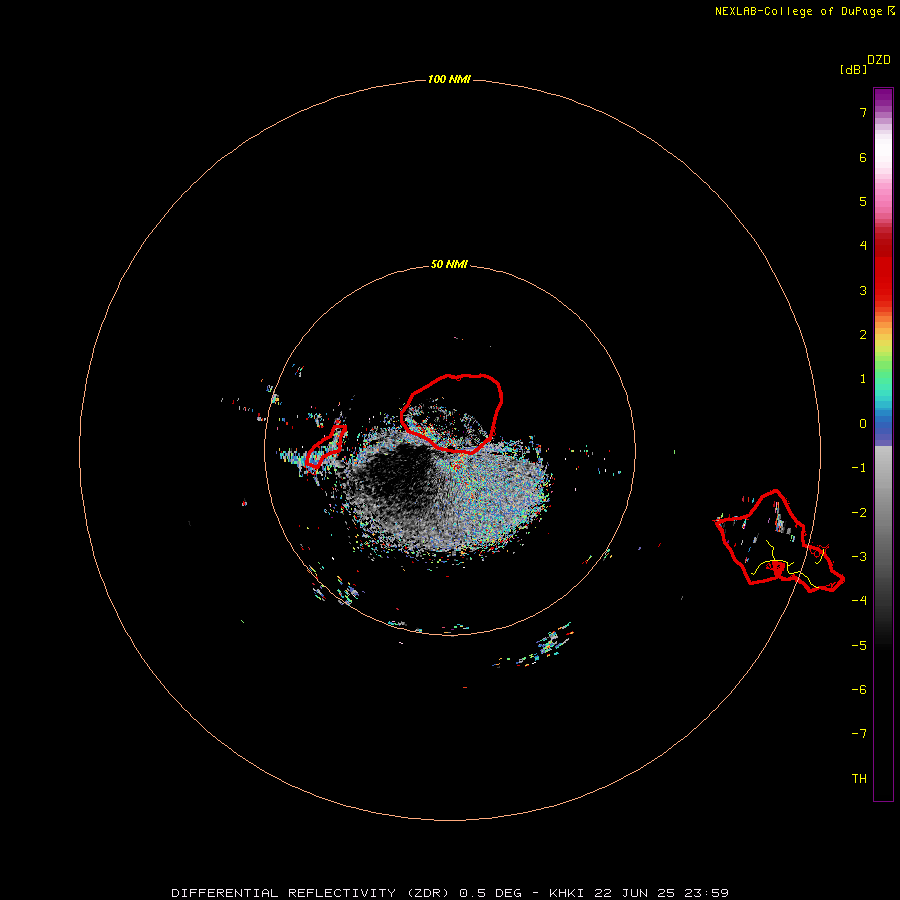The height and width of the screenshot is (900, 900).
Task: Click the '50 NMI' range ring label
Action: click(x=449, y=264)
